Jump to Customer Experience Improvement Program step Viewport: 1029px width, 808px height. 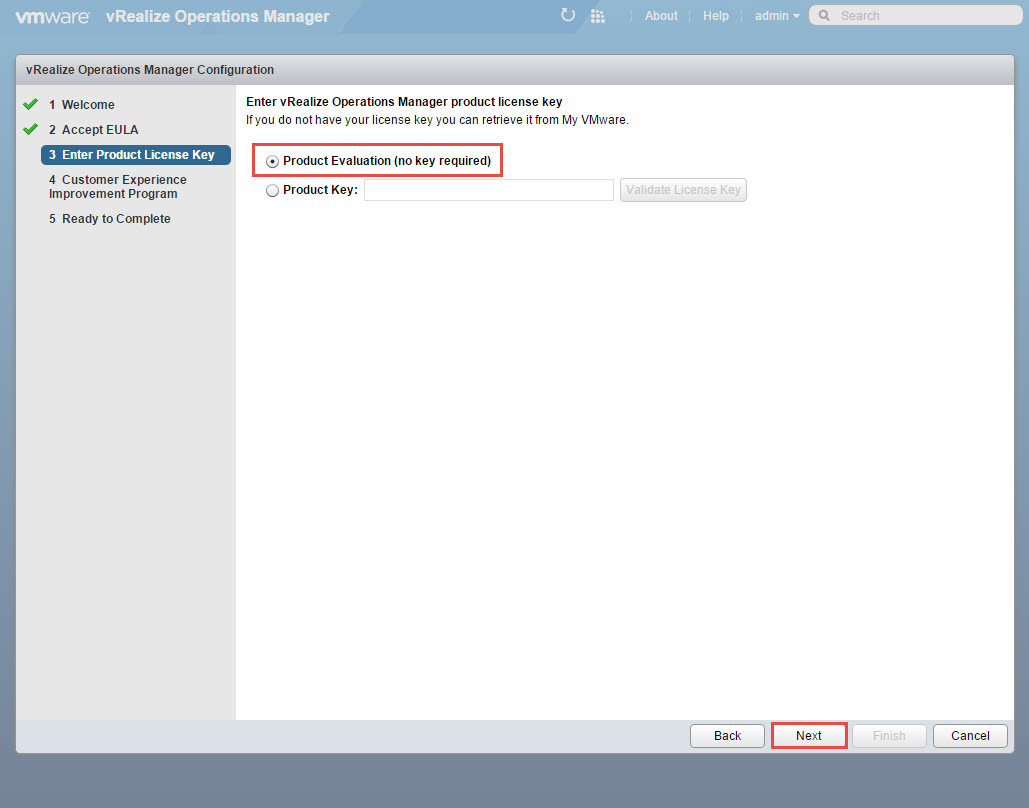[118, 187]
